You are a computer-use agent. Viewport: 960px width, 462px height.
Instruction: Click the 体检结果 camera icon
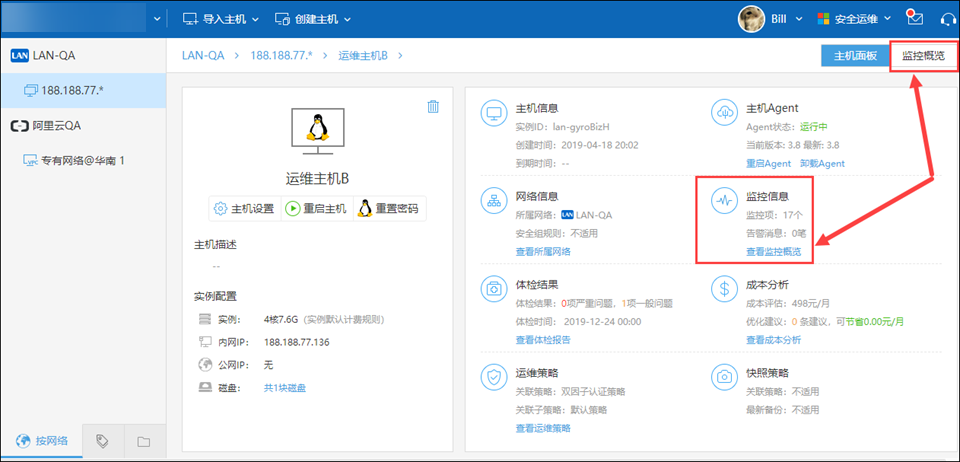tap(493, 289)
